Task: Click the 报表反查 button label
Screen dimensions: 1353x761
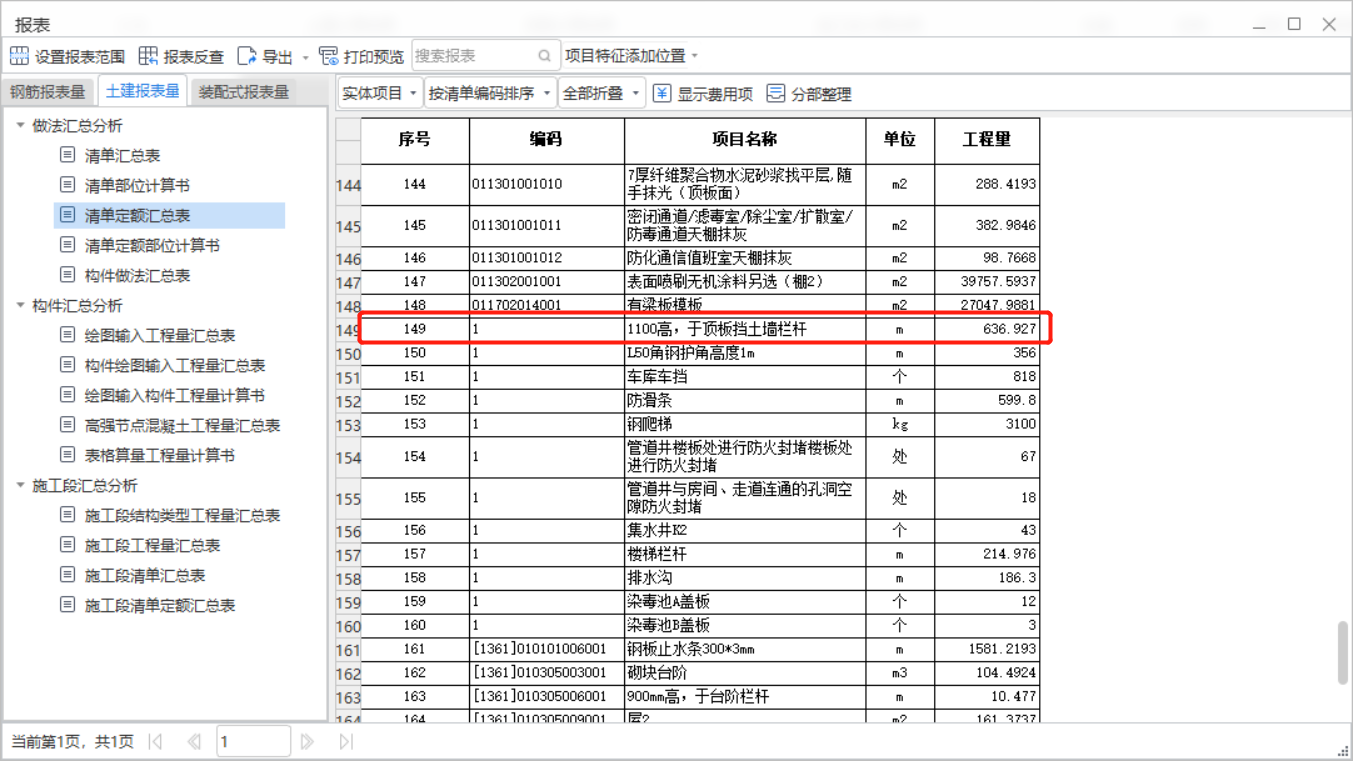Action: [194, 57]
